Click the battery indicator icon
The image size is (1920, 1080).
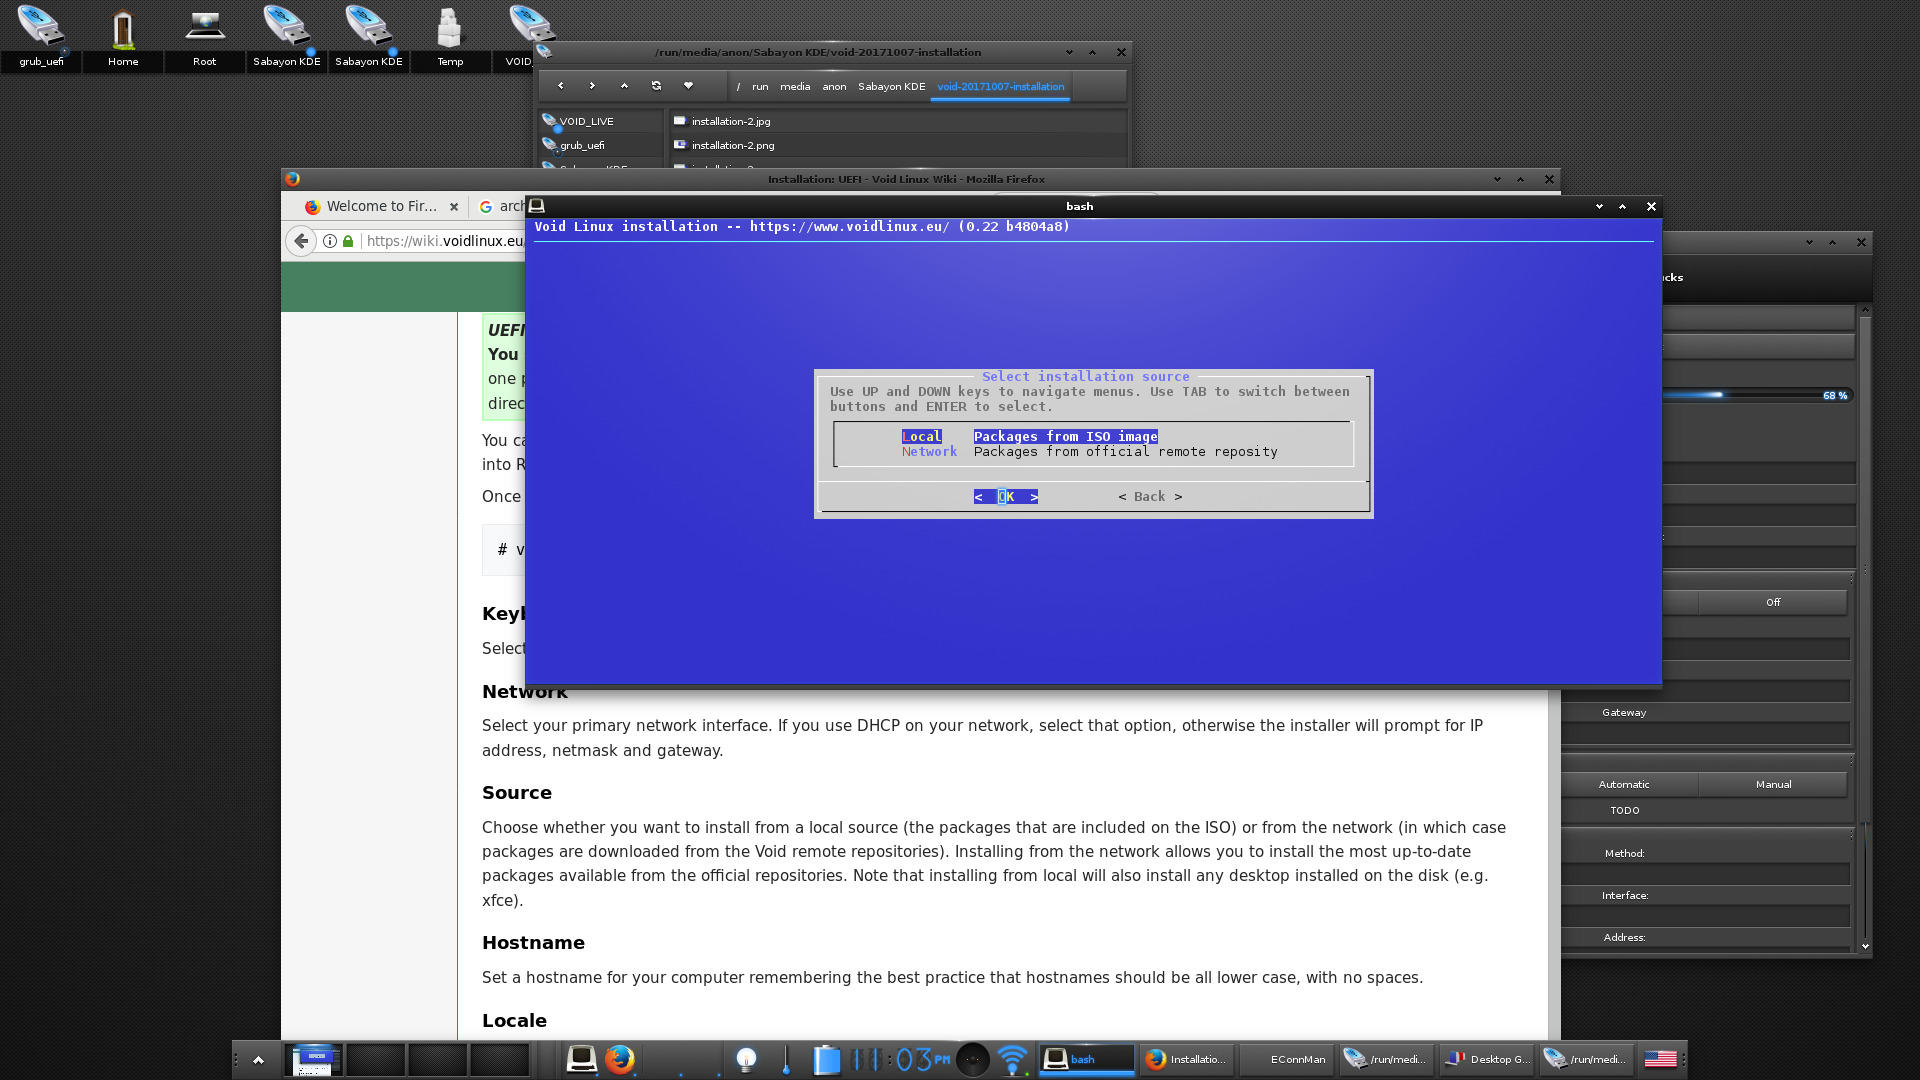pyautogui.click(x=826, y=1059)
